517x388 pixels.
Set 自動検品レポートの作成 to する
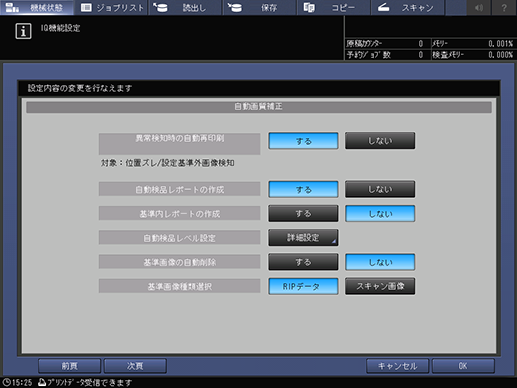[x=303, y=189]
